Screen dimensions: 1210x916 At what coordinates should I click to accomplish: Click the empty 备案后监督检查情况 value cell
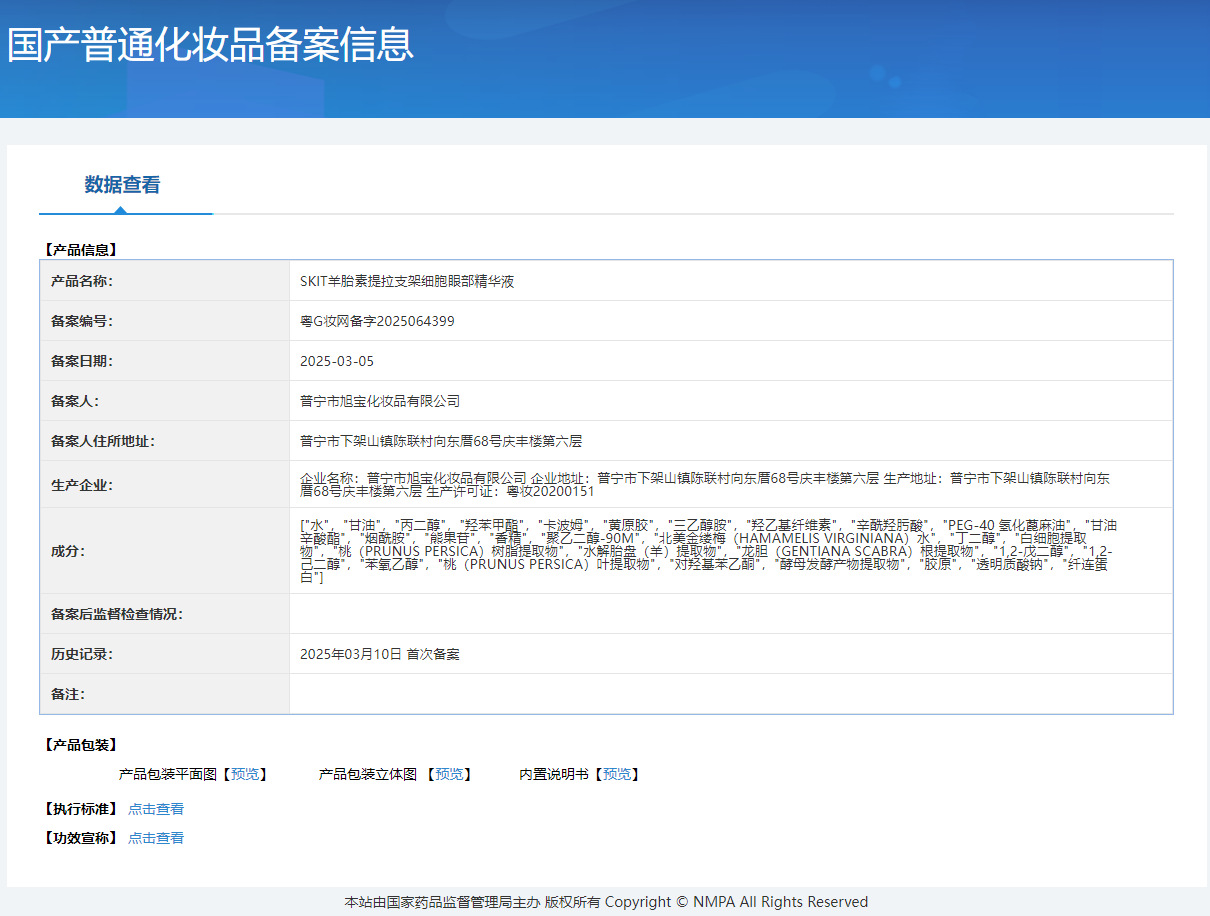pyautogui.click(x=730, y=614)
